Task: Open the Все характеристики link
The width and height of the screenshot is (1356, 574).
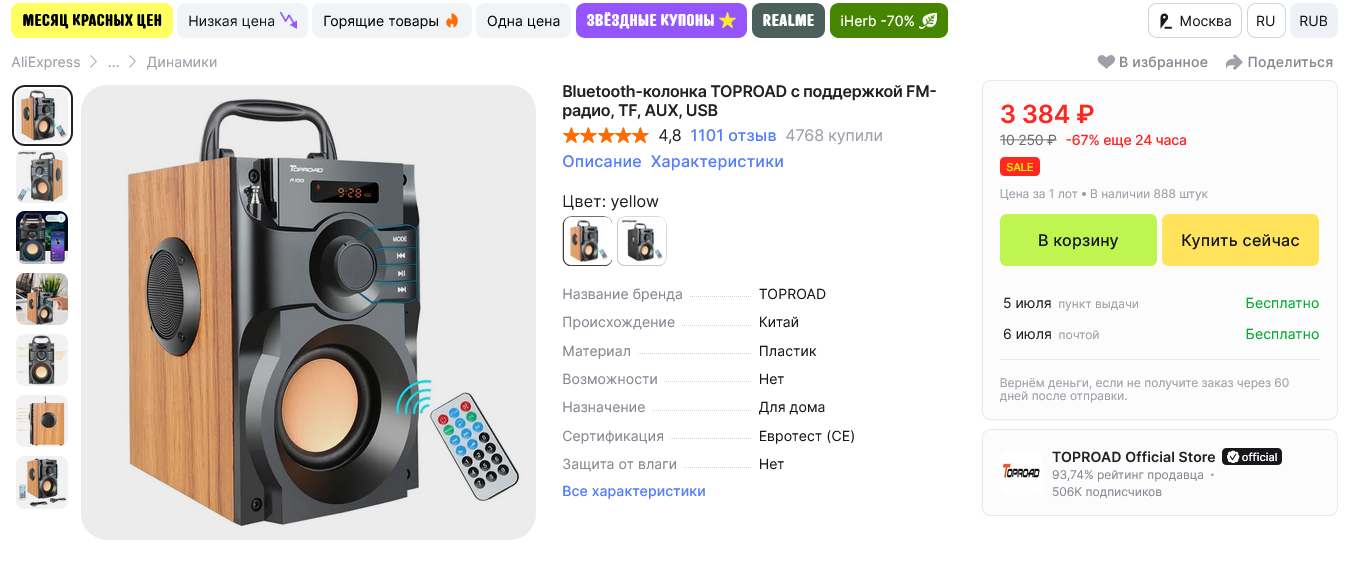Action: (x=634, y=491)
